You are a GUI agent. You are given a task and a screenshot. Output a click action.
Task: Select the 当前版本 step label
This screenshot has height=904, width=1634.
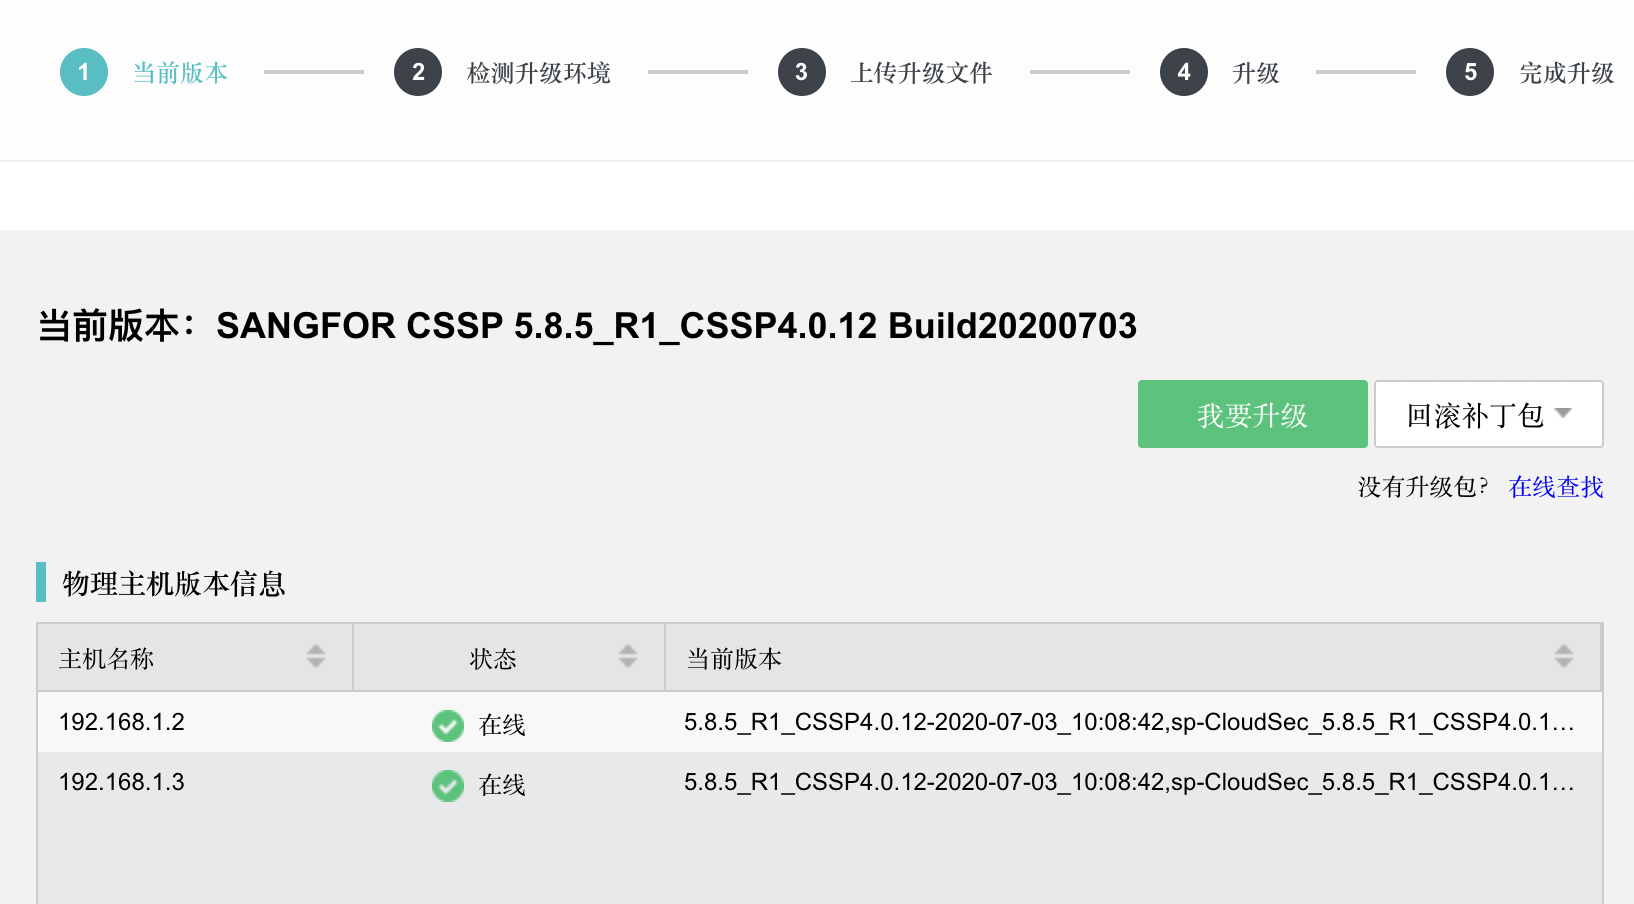tap(180, 71)
